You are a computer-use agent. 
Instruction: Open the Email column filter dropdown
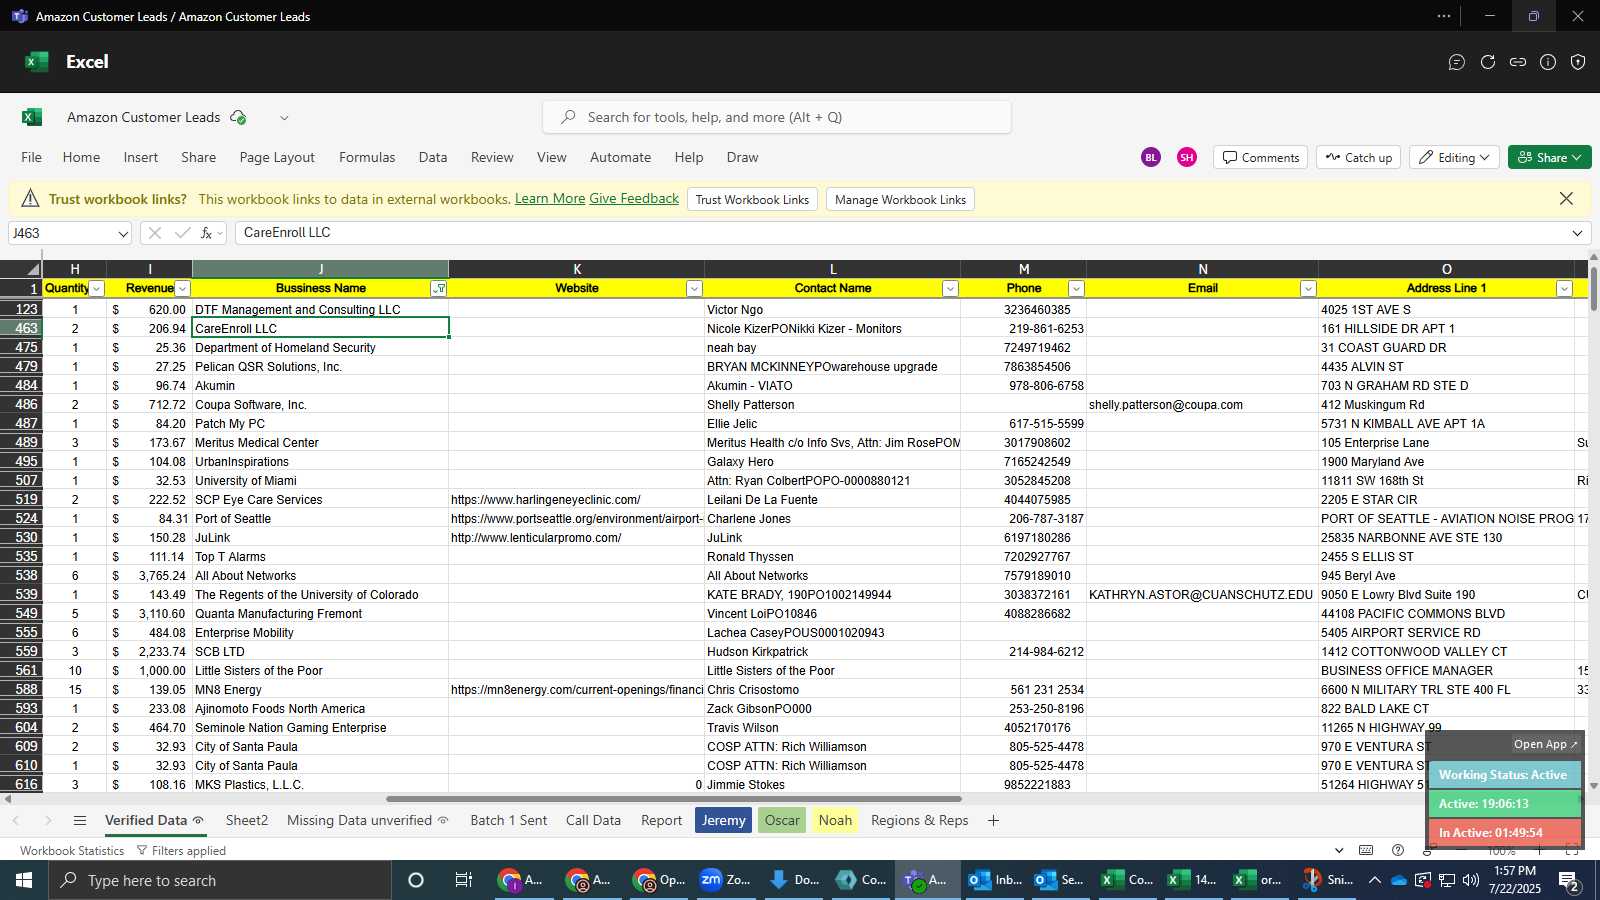(1308, 289)
